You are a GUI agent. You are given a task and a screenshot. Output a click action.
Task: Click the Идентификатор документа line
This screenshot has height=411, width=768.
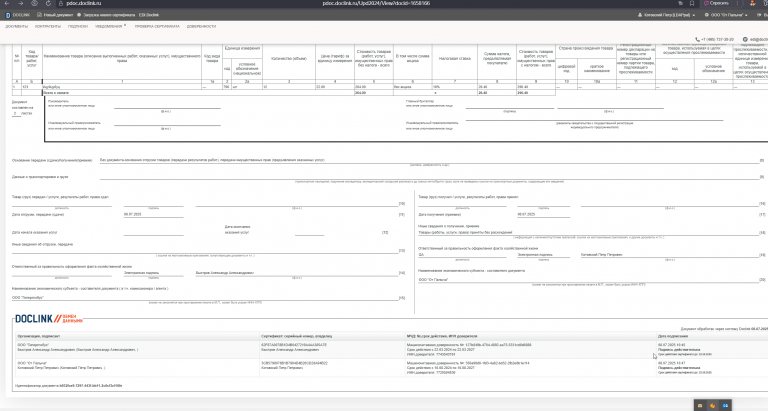pyautogui.click(x=69, y=386)
